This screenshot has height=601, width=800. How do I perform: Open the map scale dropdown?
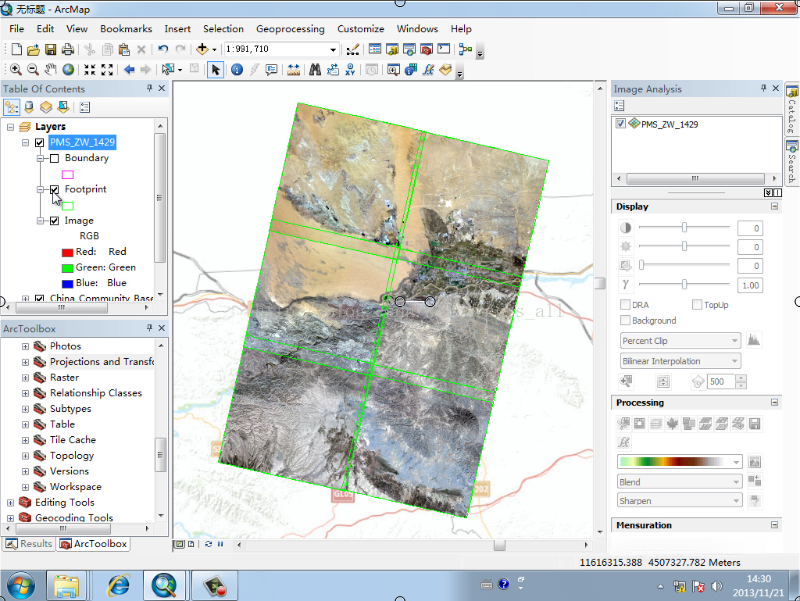click(333, 49)
